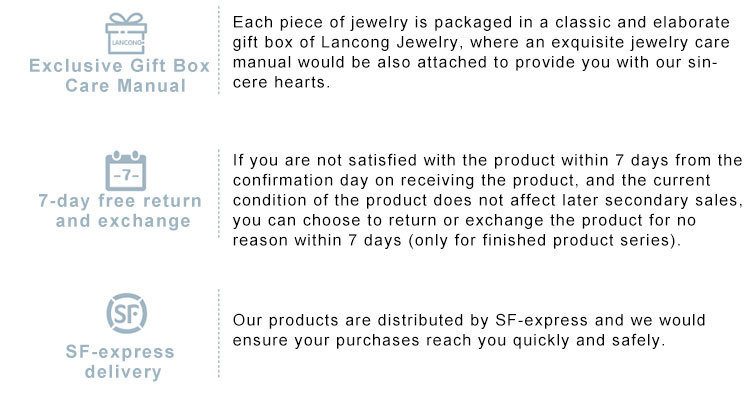Click the Lancong gift box icon
The height and width of the screenshot is (393, 750).
(x=126, y=33)
